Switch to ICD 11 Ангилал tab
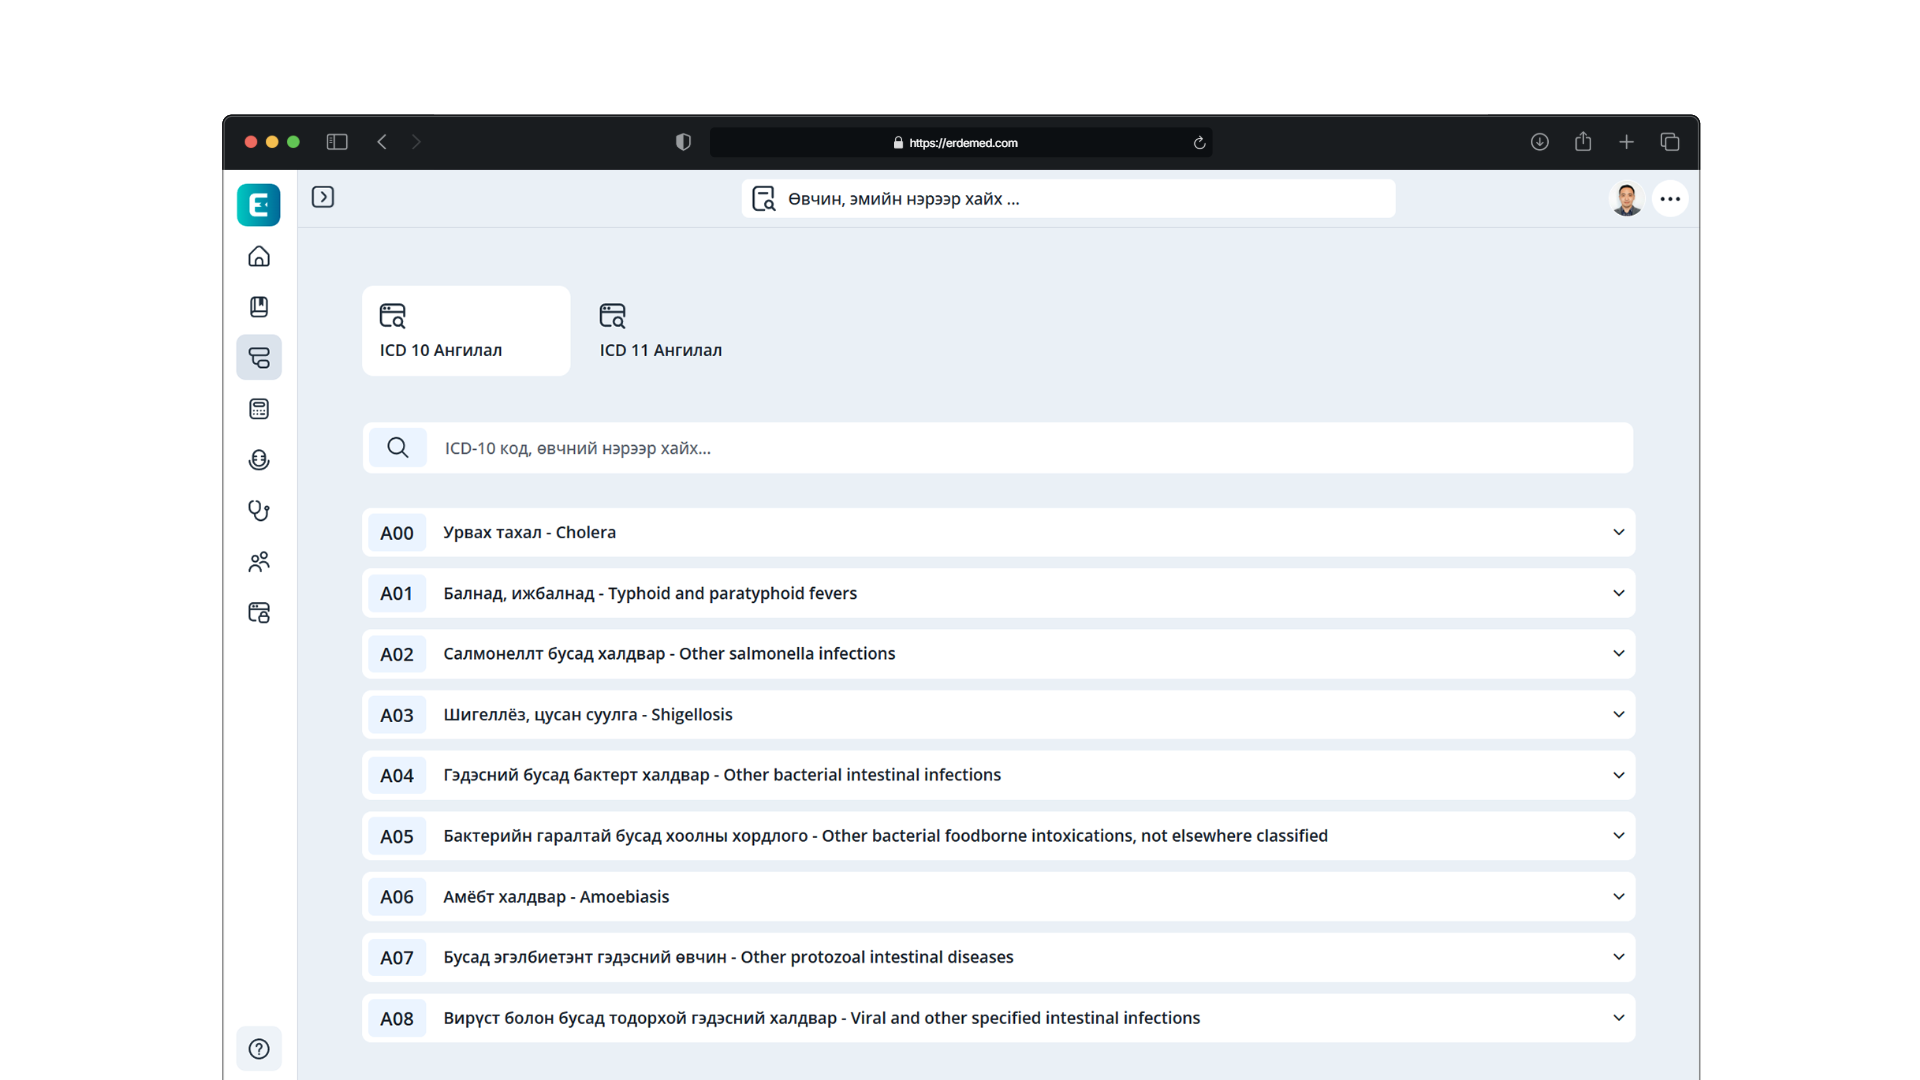This screenshot has height=1080, width=1920. point(661,331)
